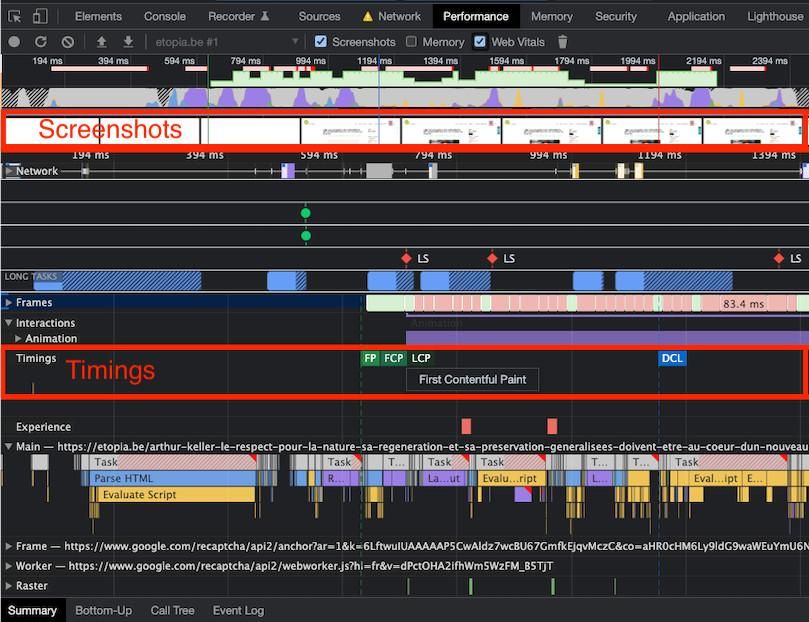Toggle the device toolbar icon
Screen dimensions: 809x622
coord(39,16)
